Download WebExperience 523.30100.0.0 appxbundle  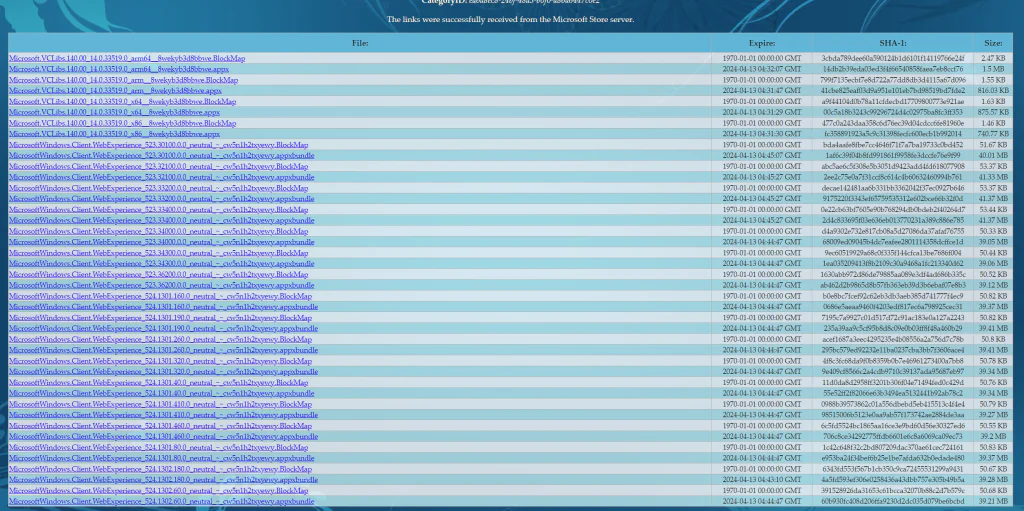pos(161,156)
